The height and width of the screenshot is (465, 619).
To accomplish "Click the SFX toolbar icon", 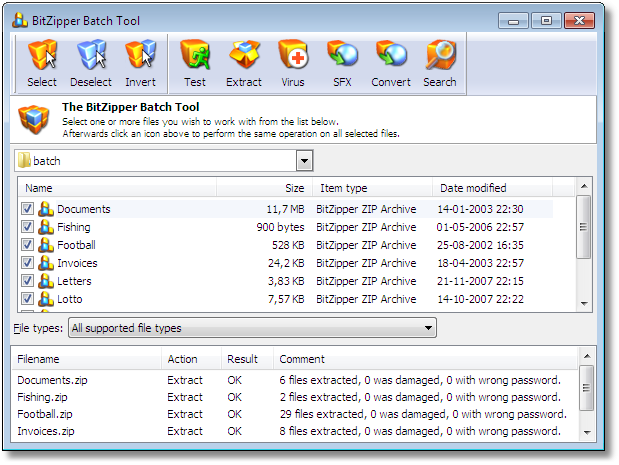I will click(342, 63).
